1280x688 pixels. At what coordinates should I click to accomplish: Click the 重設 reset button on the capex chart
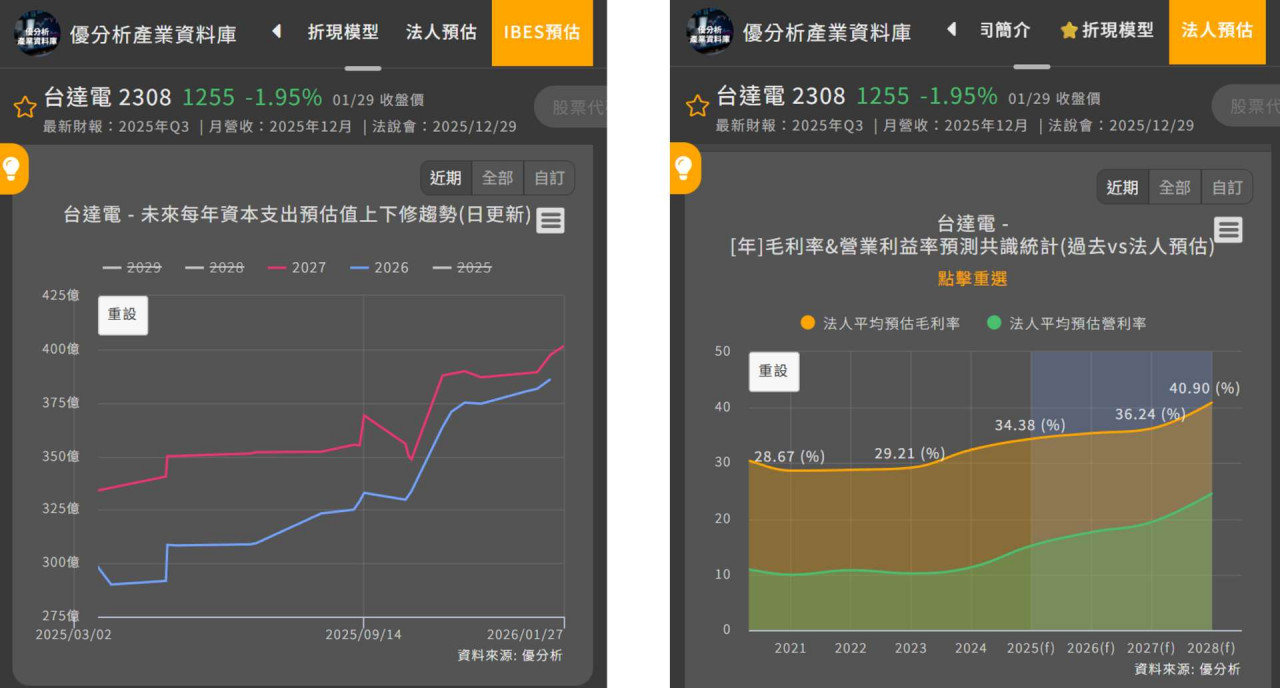[x=122, y=314]
